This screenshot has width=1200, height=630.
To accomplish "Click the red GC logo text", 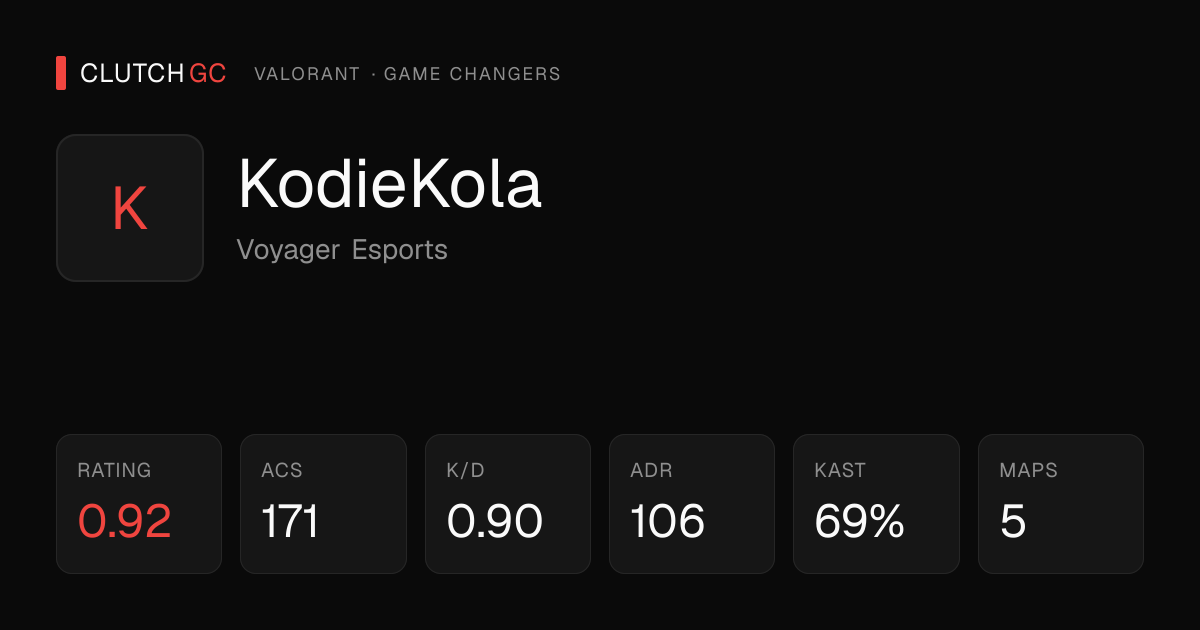I will coord(208,73).
